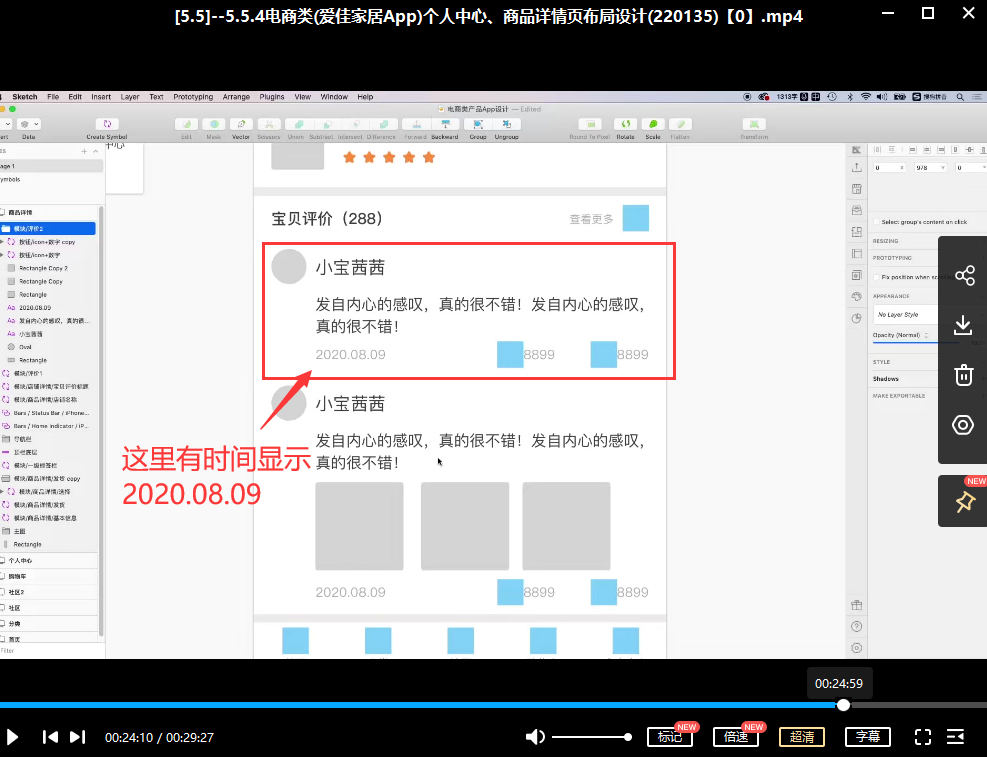This screenshot has width=987, height=757.
Task: Click the 字幕 subtitle button
Action: (x=868, y=736)
